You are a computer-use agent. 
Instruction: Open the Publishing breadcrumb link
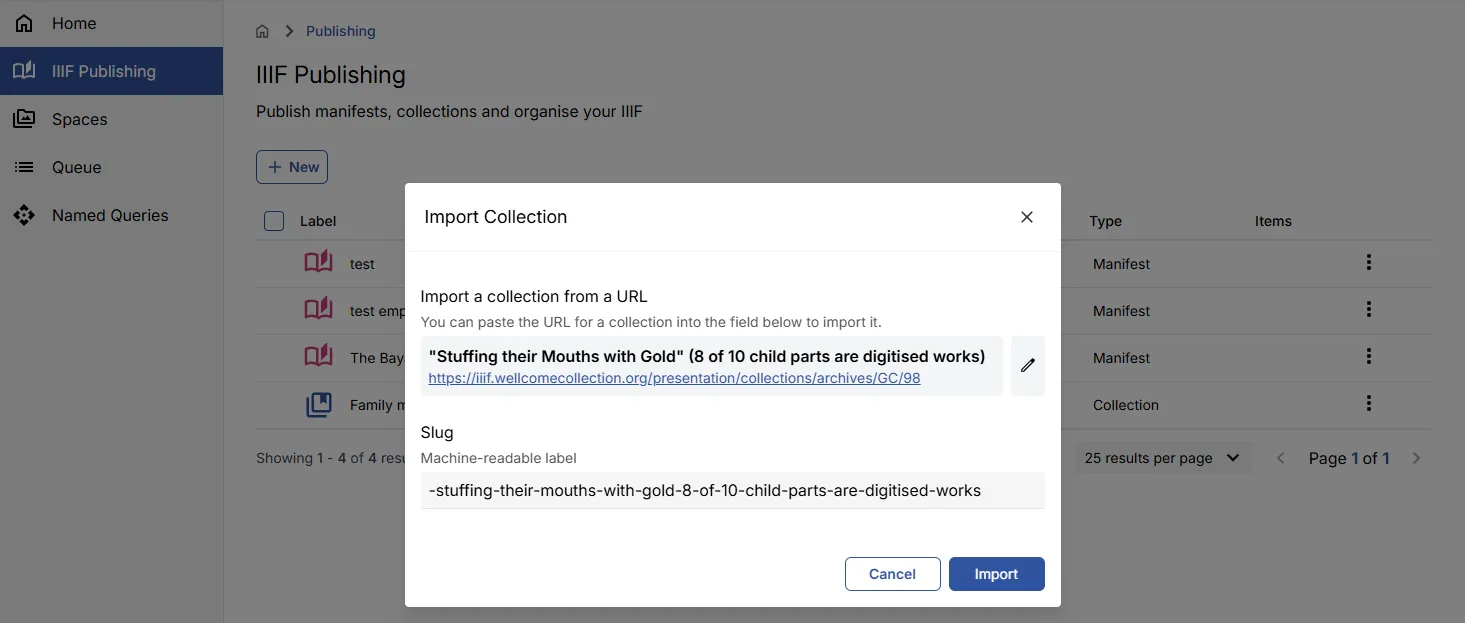(x=340, y=31)
